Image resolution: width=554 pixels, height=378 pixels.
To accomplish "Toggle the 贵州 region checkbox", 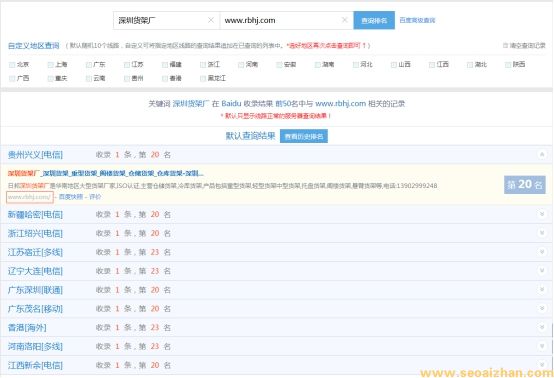I will 126,78.
